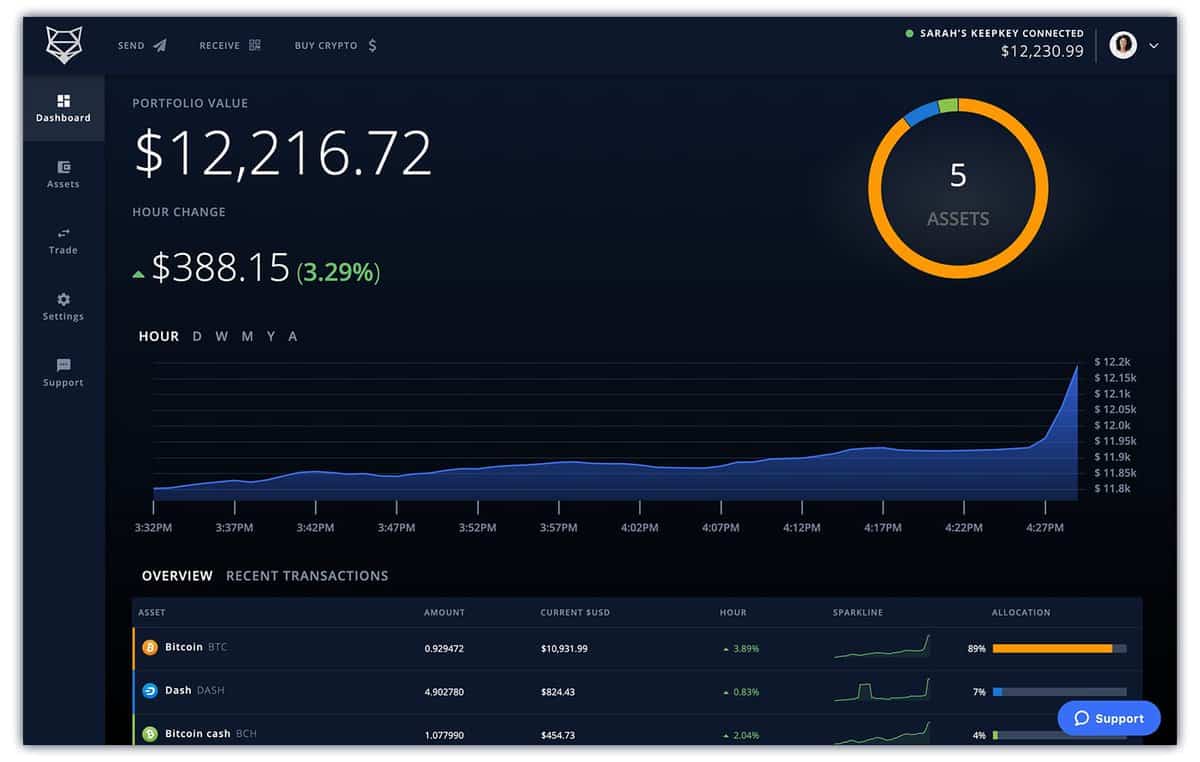Open Send via paper plane icon
Image resolution: width=1200 pixels, height=762 pixels.
click(160, 46)
